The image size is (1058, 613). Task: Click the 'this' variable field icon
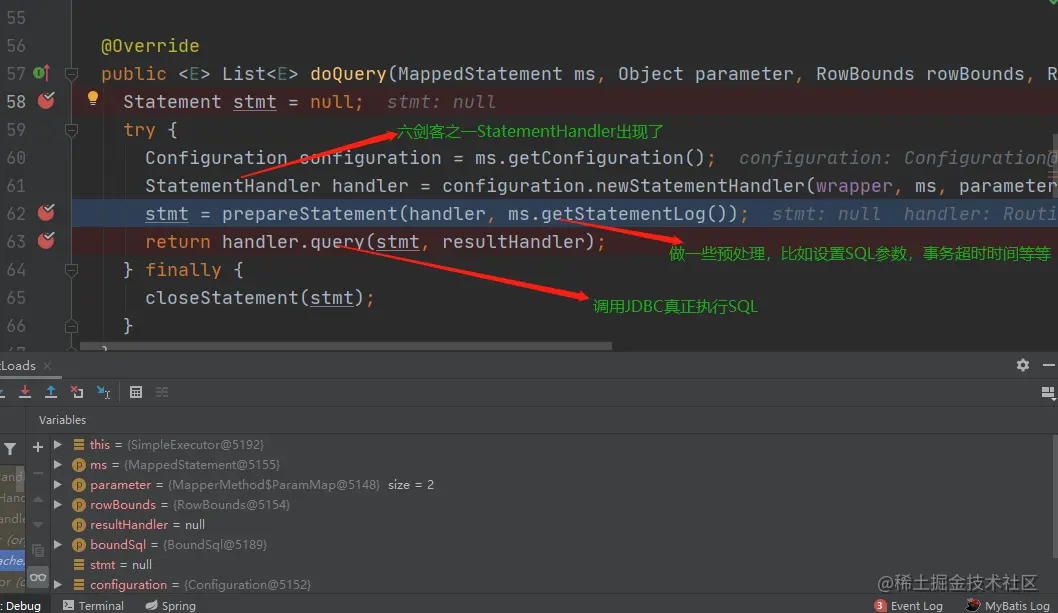(79, 444)
